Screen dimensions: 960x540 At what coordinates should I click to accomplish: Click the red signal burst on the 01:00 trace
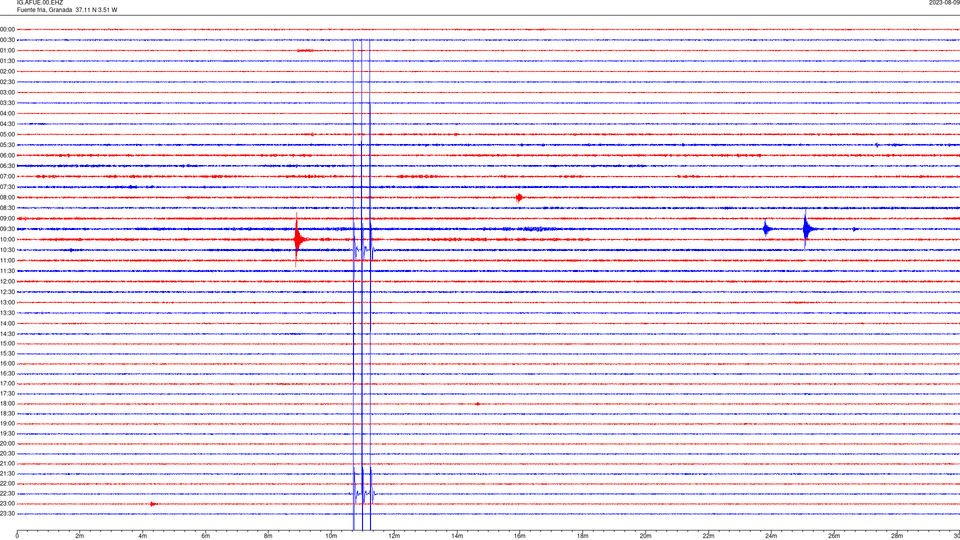click(x=305, y=51)
